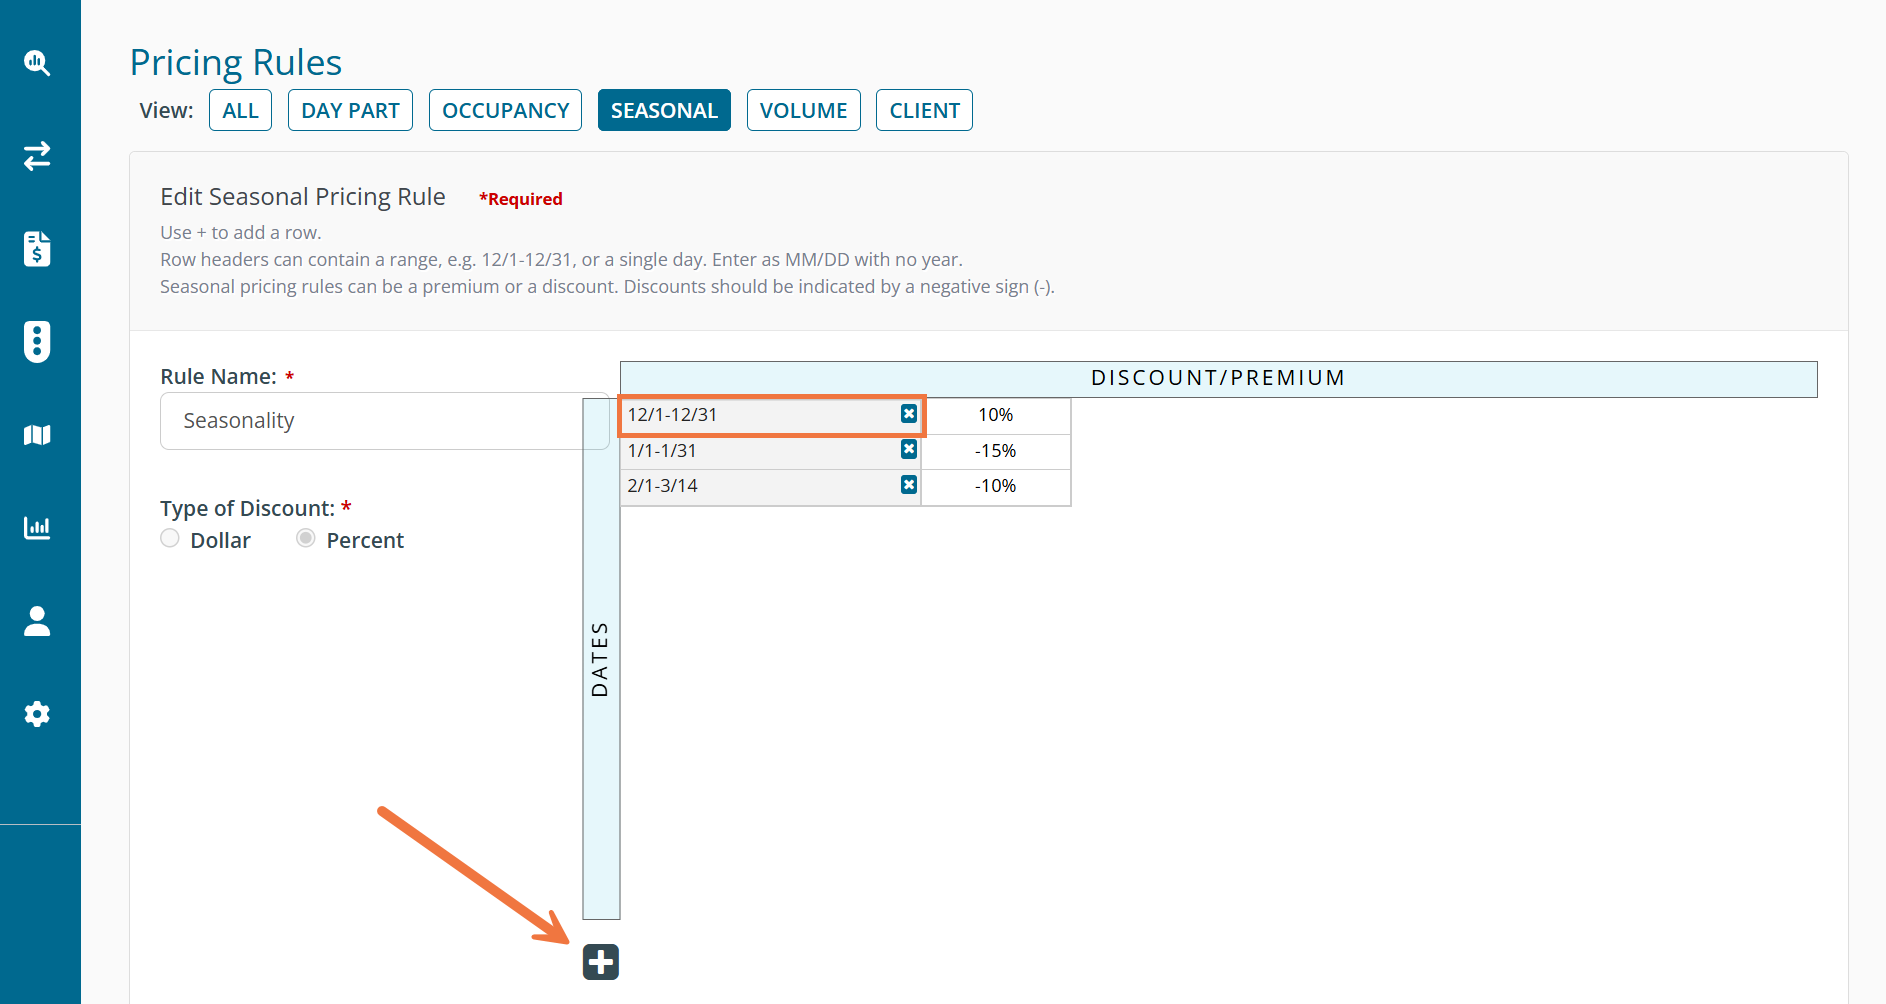Switch to the ALL pricing rules view
1886x1004 pixels.
pos(240,110)
